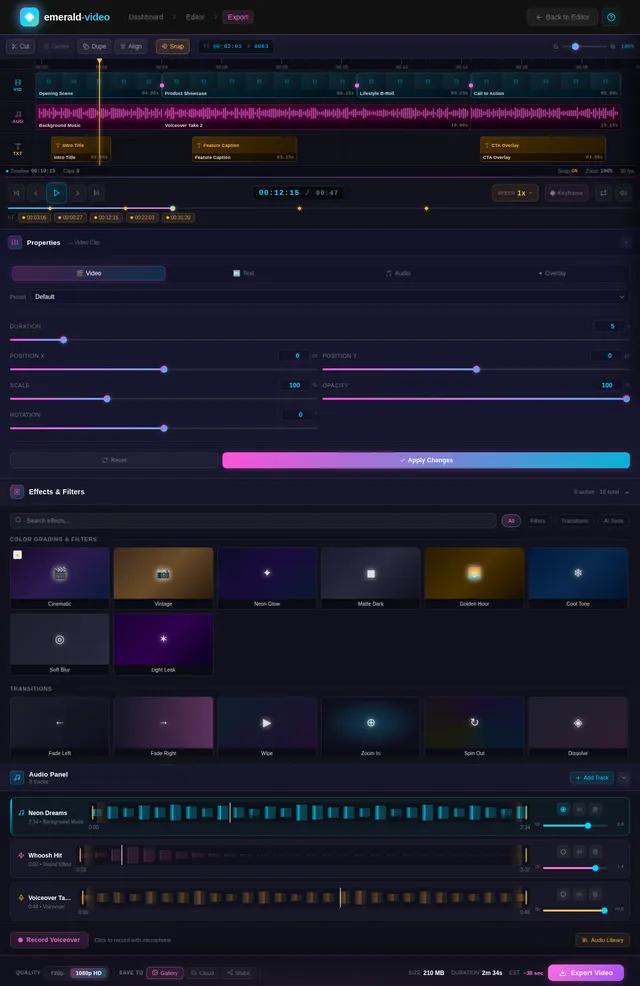Open the Preset Default dropdown

(x=329, y=297)
